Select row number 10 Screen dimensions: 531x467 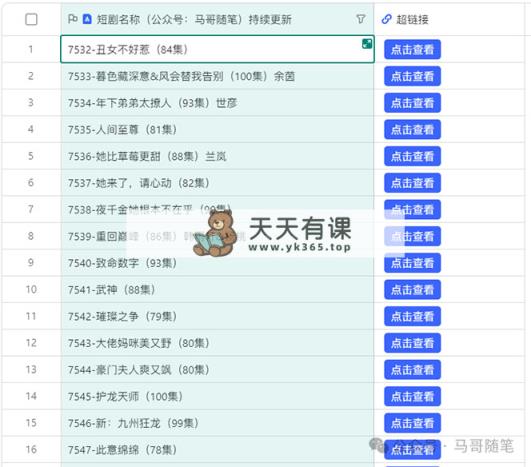31,290
